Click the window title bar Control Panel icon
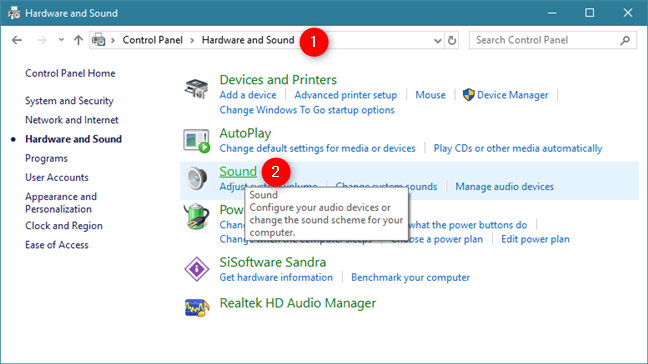The height and width of the screenshot is (364, 648). click(14, 13)
